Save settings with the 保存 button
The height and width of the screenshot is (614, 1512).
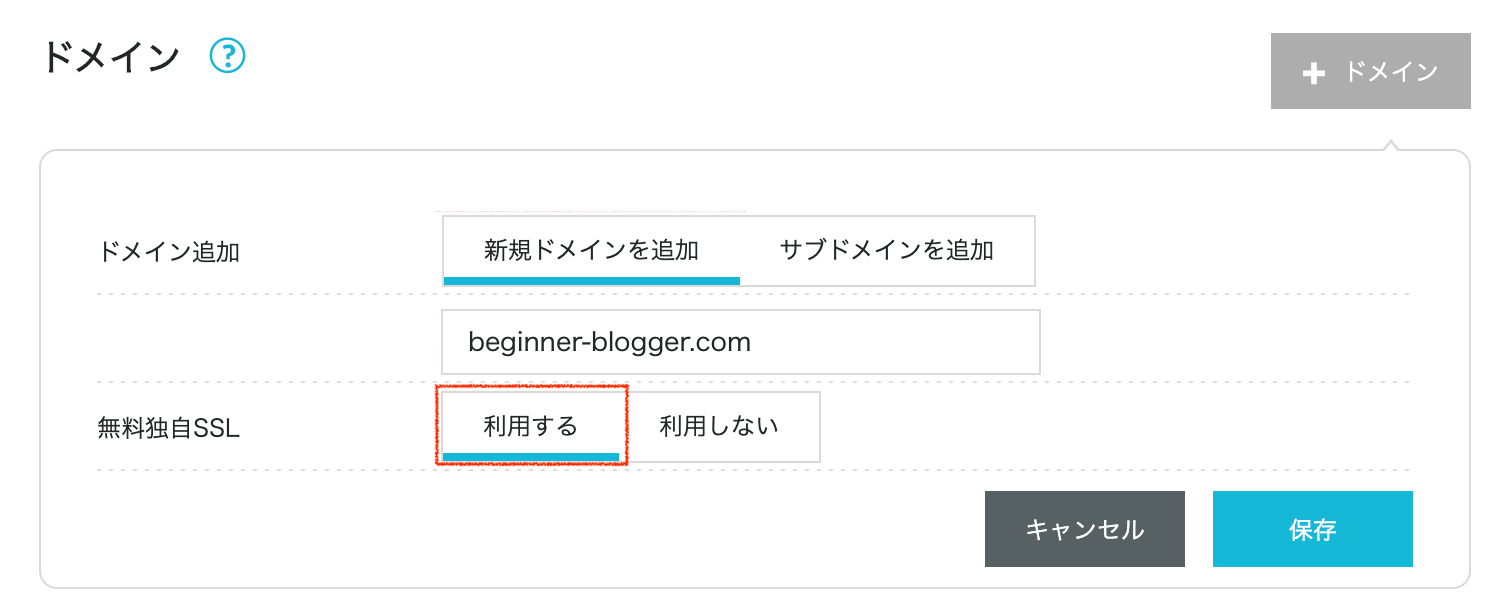[x=1312, y=529]
